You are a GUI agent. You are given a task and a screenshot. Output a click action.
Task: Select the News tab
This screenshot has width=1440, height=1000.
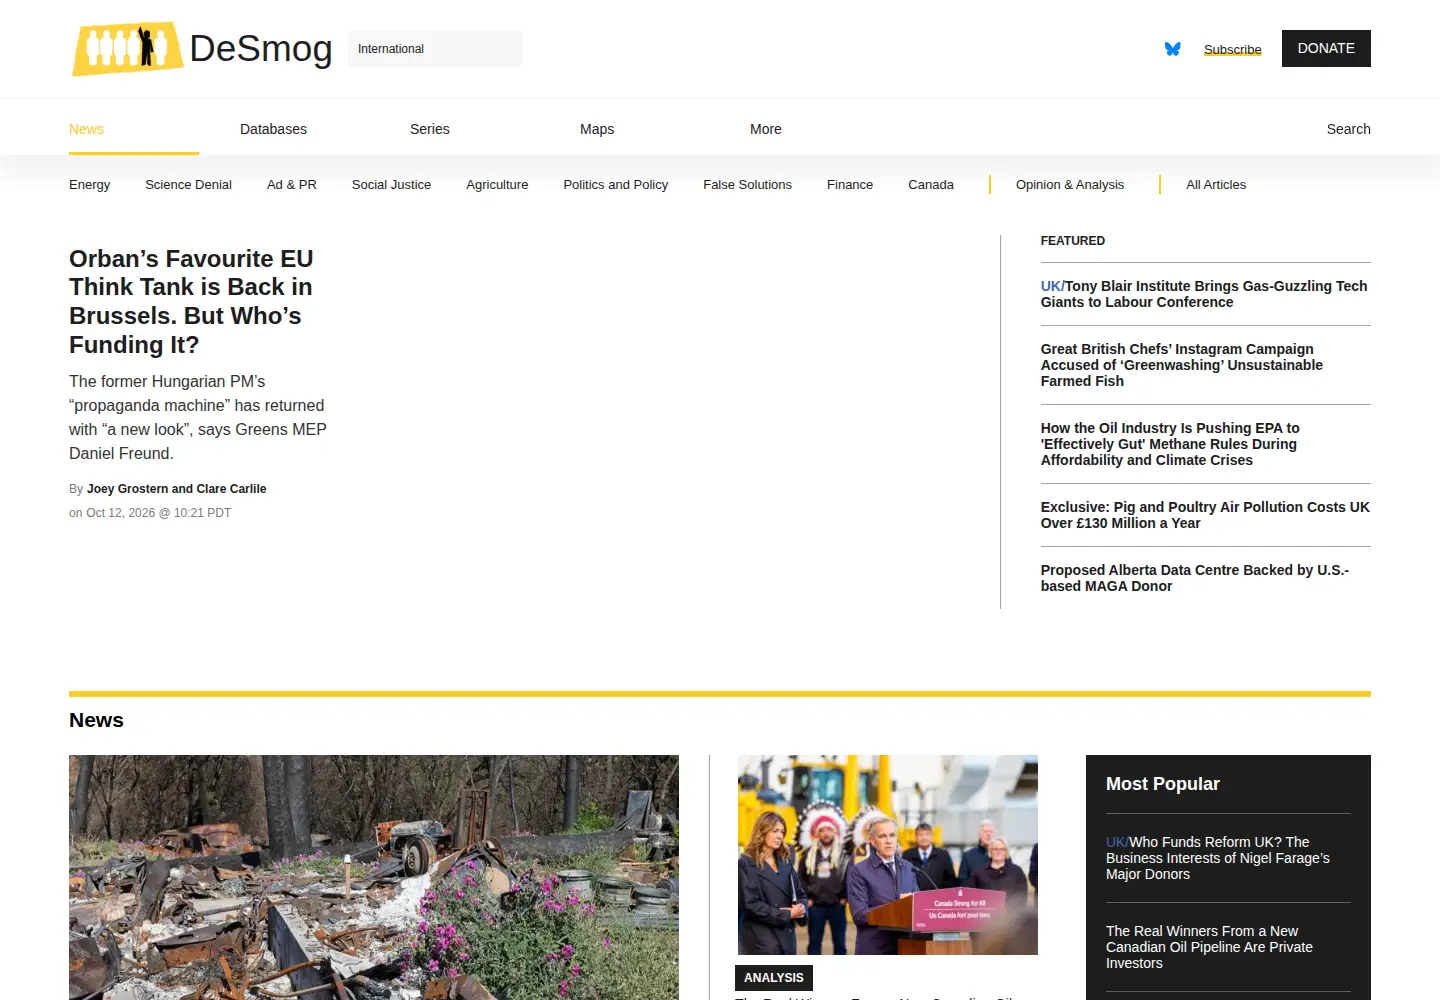click(x=86, y=129)
